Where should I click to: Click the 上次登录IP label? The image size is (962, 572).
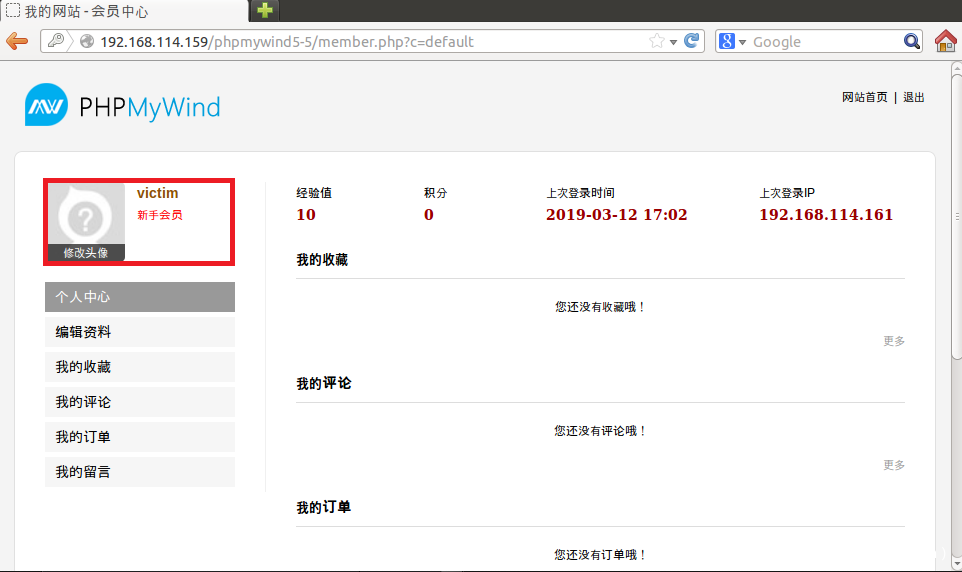(787, 193)
